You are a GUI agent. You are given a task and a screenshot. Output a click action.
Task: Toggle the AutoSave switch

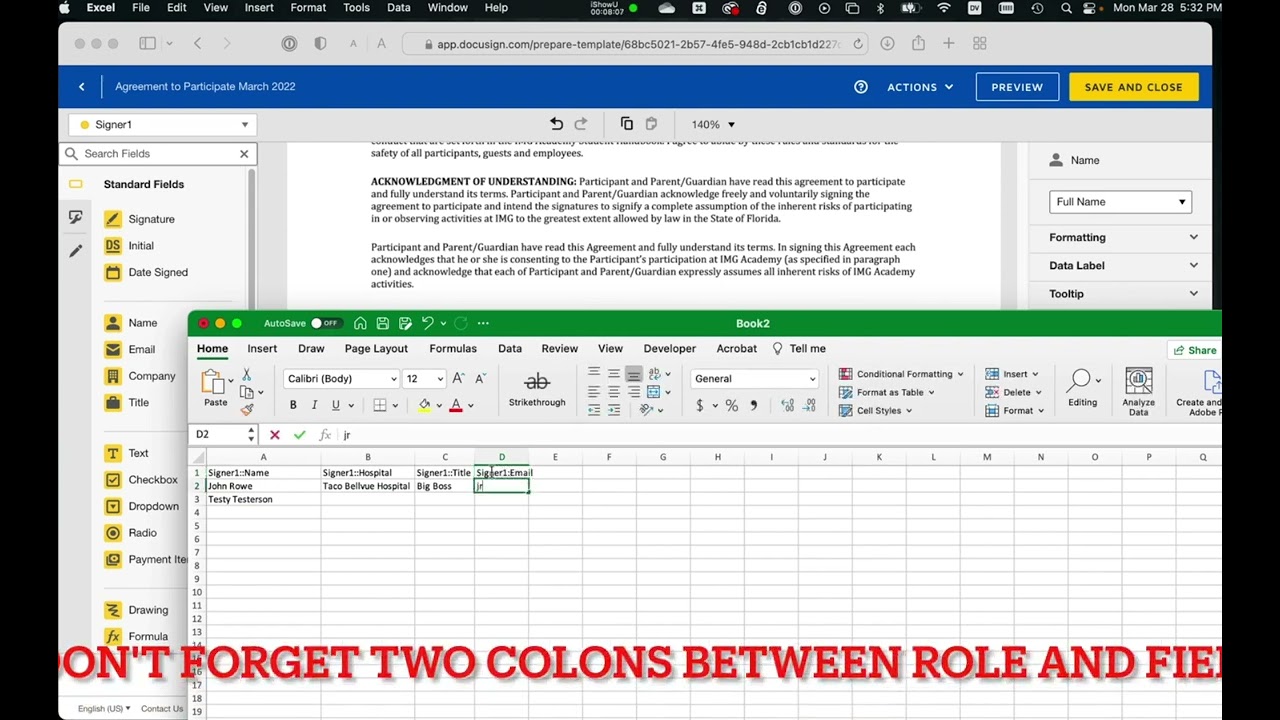pyautogui.click(x=323, y=323)
